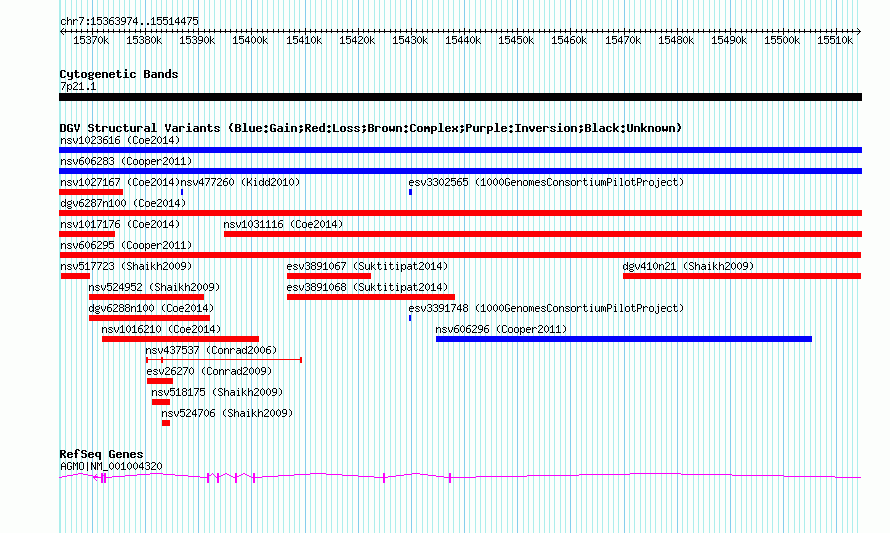890x533 pixels.
Task: Click the 15430k ruler position
Action: pyautogui.click(x=410, y=40)
